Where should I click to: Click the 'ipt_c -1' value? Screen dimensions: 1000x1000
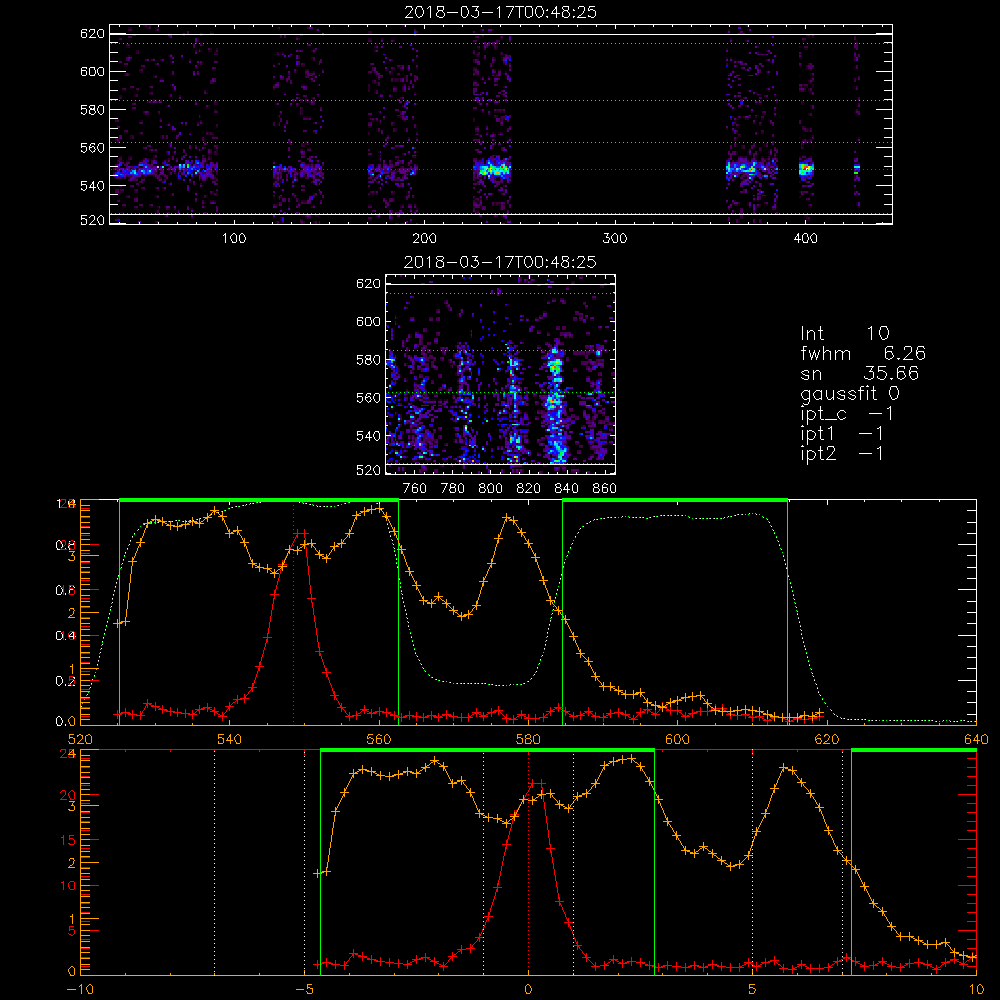point(847,414)
